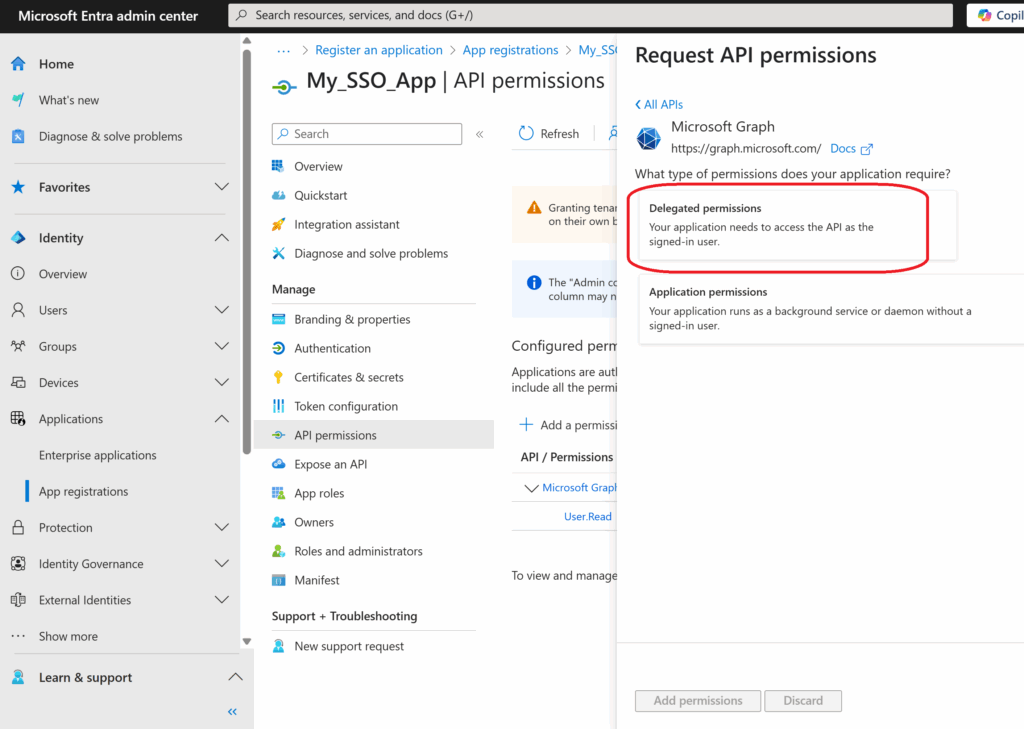Expand the Identity Governance chevron

click(222, 563)
